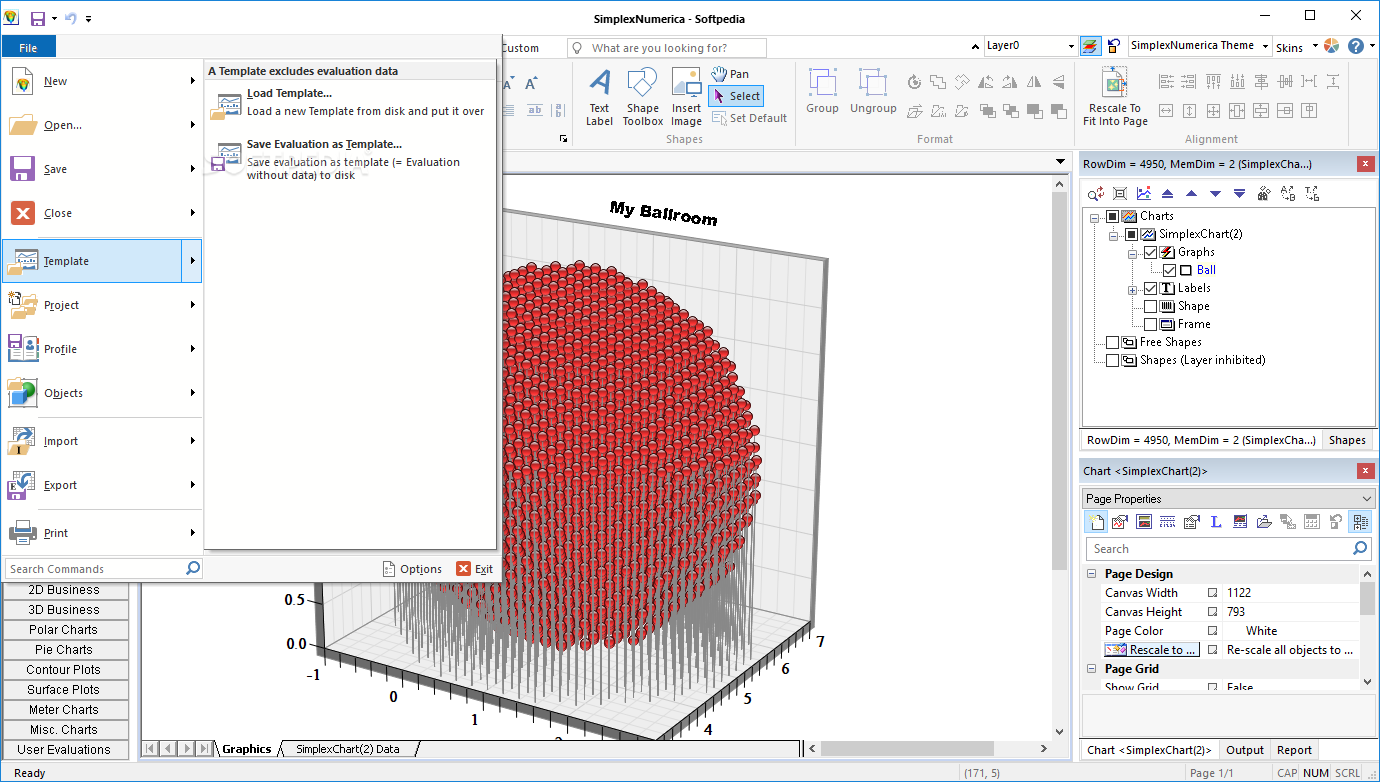Open the New submenu in File menu
Image resolution: width=1380 pixels, height=782 pixels.
(101, 81)
